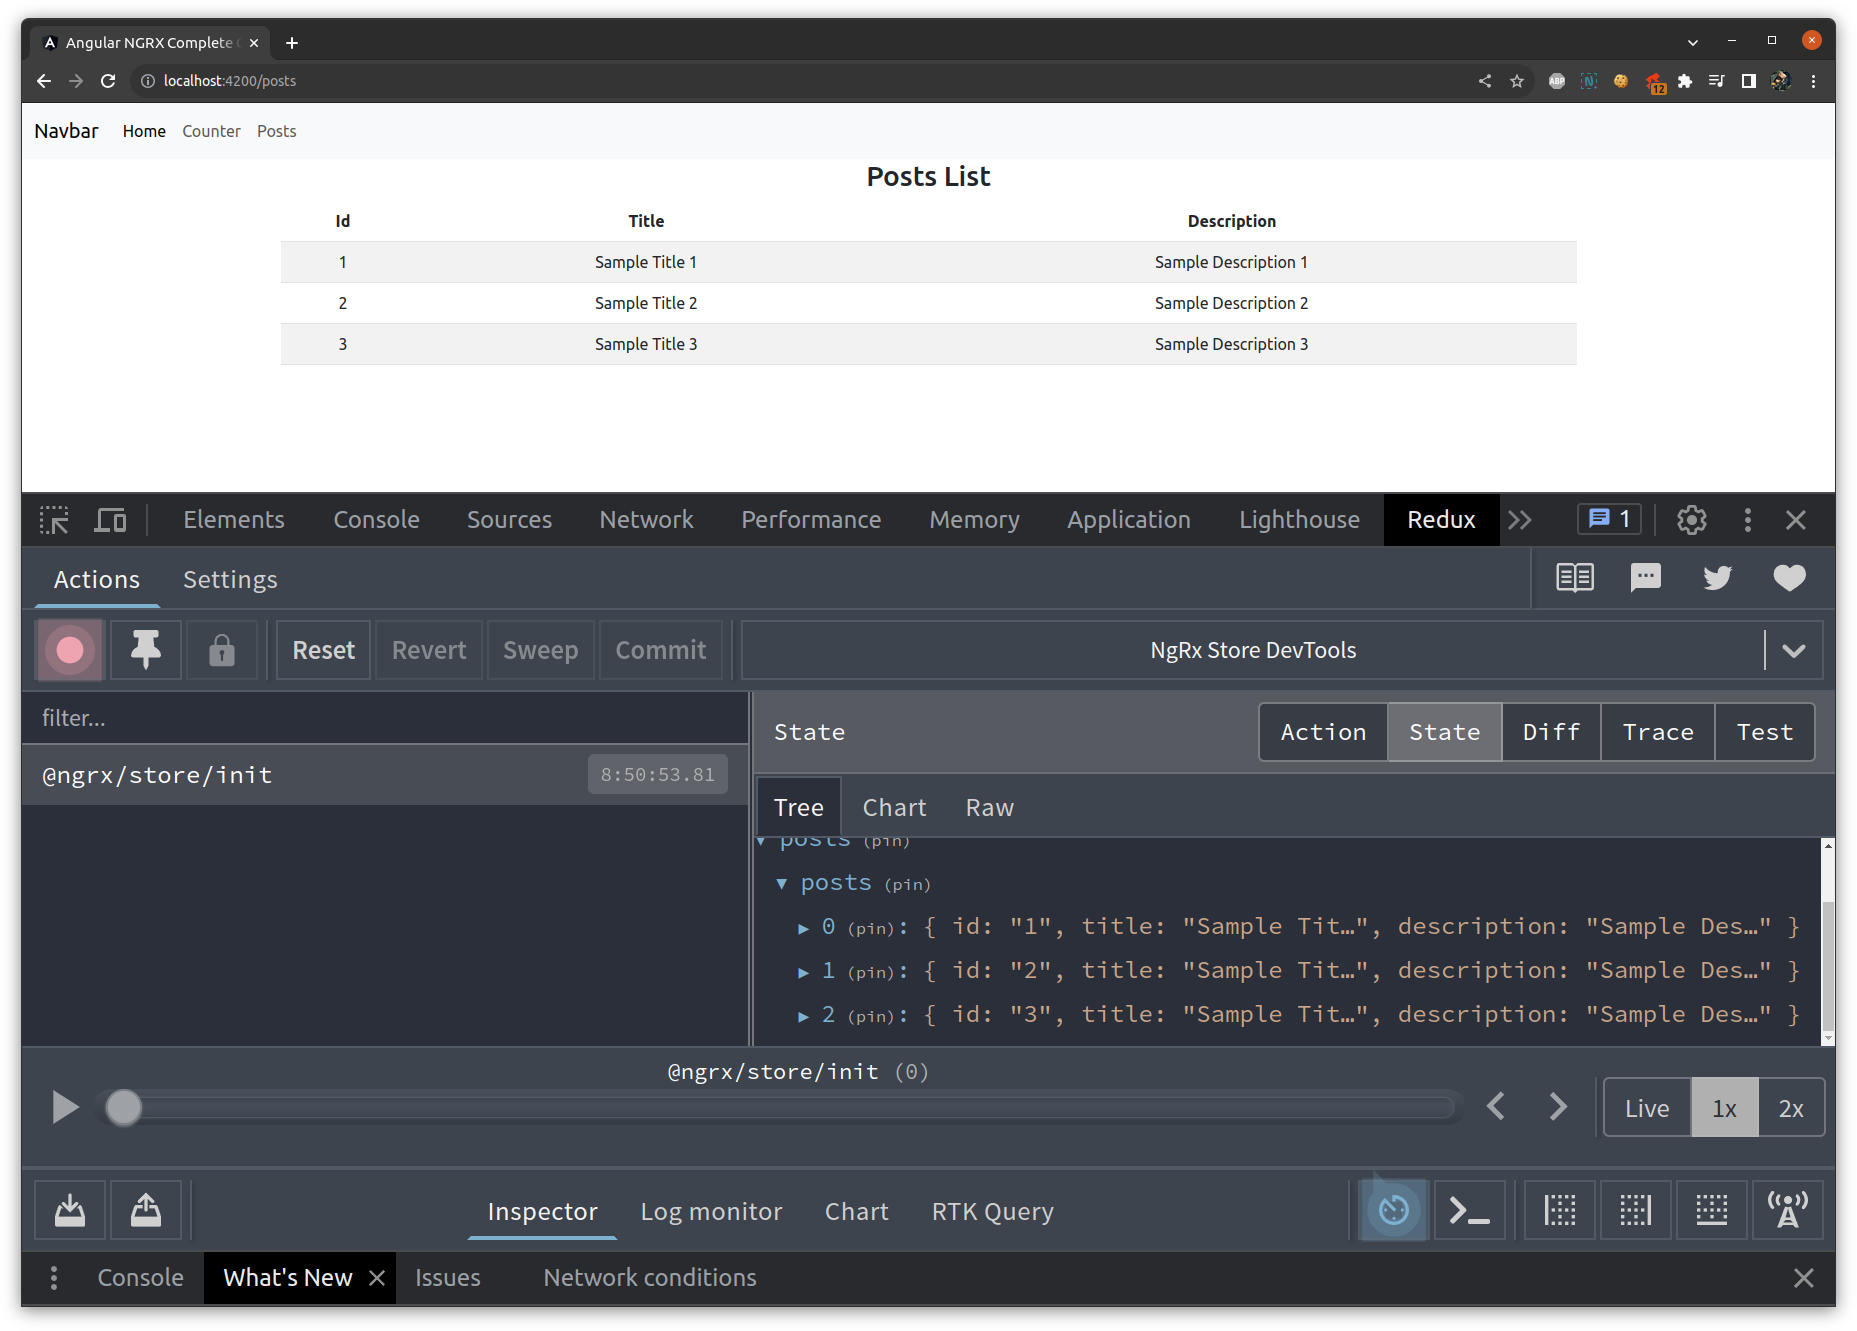Click the remote connection antenna icon
Screen dimensions: 1857x1331
1789,1210
